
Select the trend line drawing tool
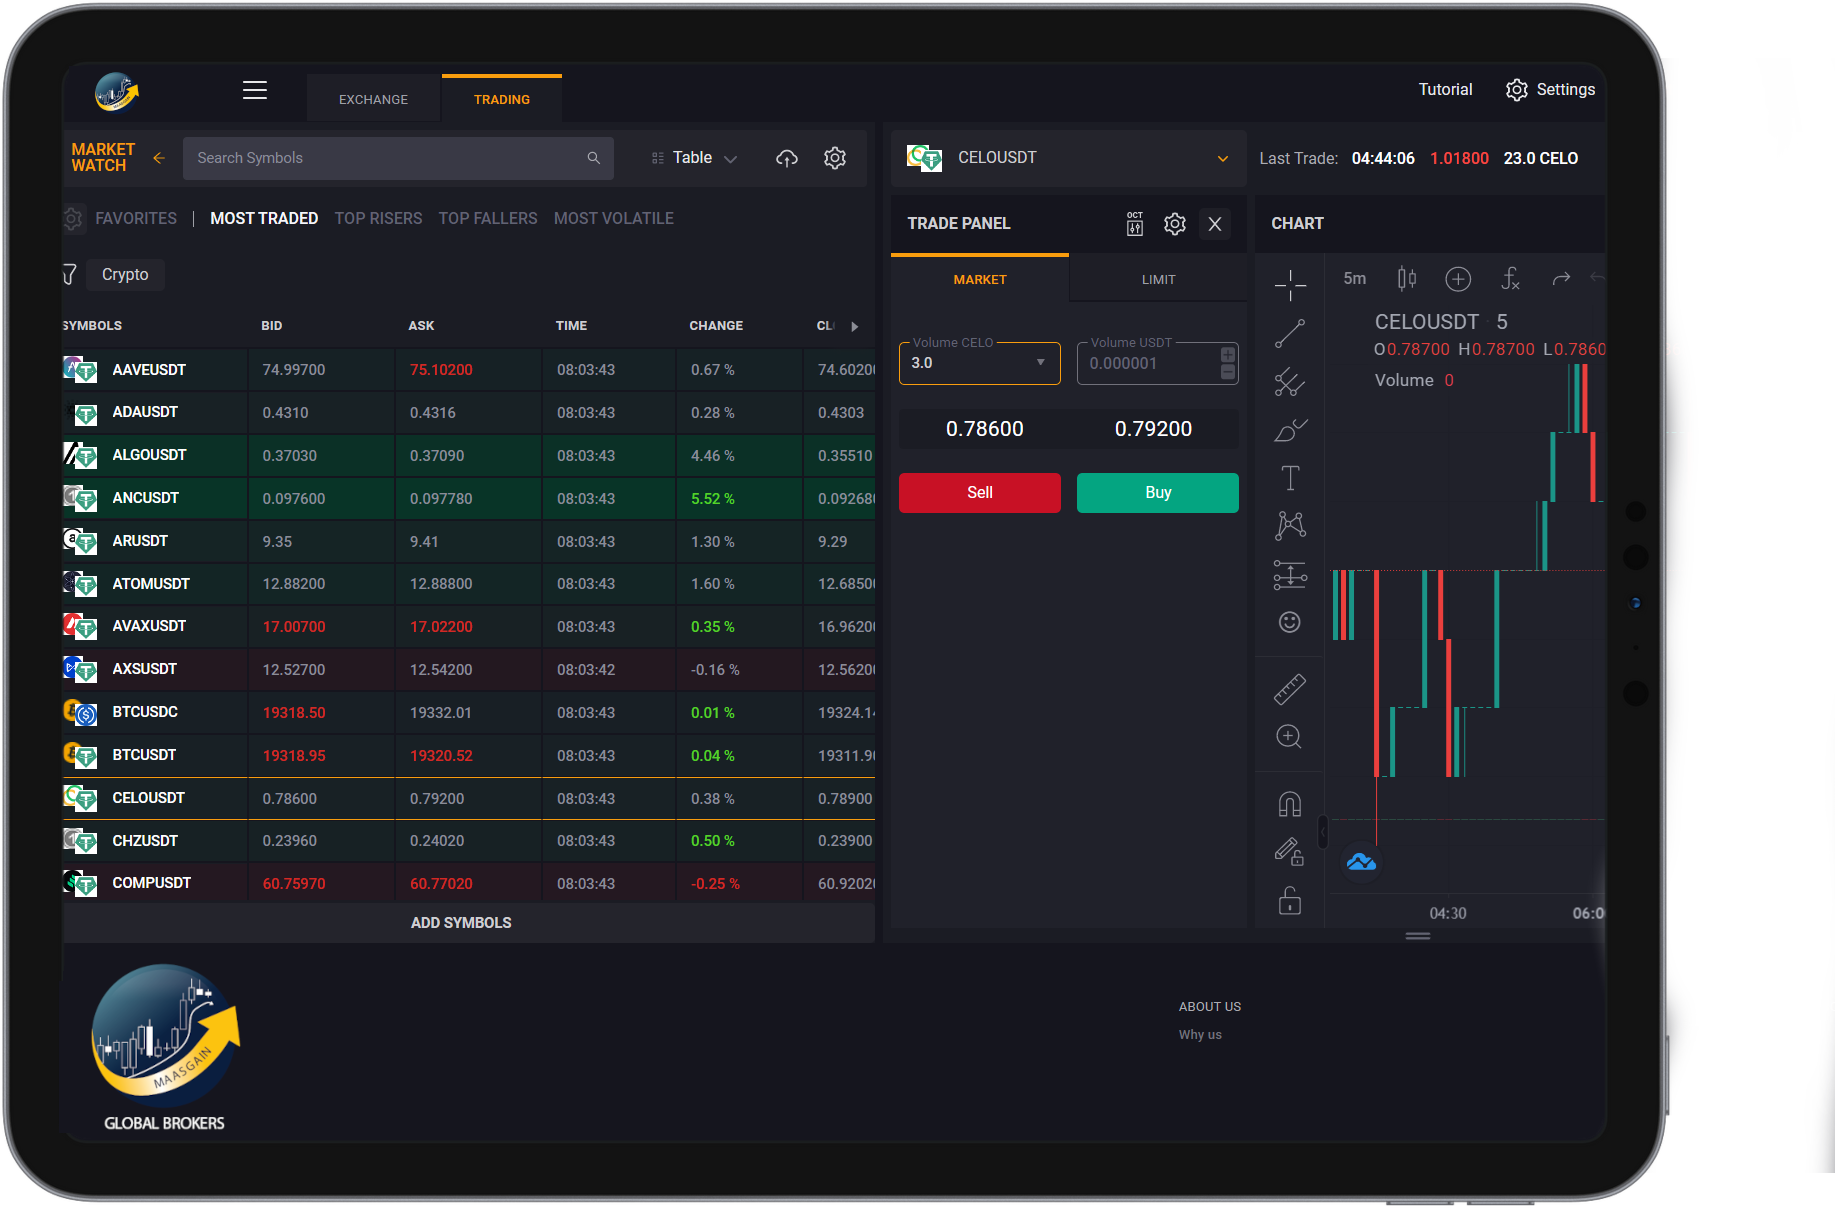(1290, 333)
